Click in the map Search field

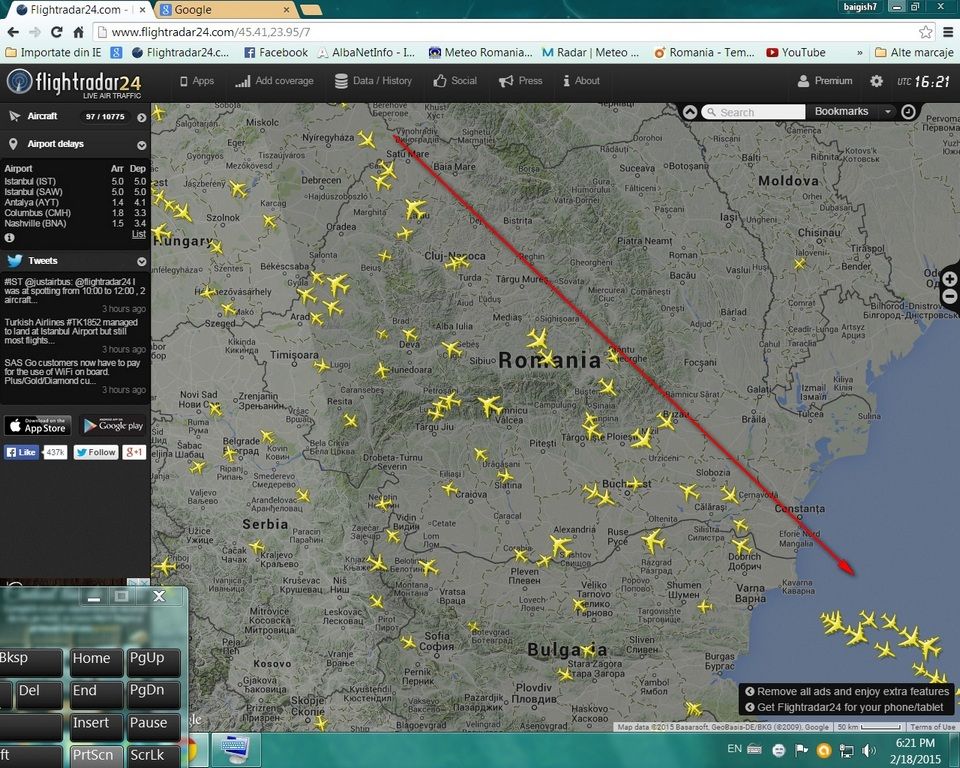click(754, 112)
